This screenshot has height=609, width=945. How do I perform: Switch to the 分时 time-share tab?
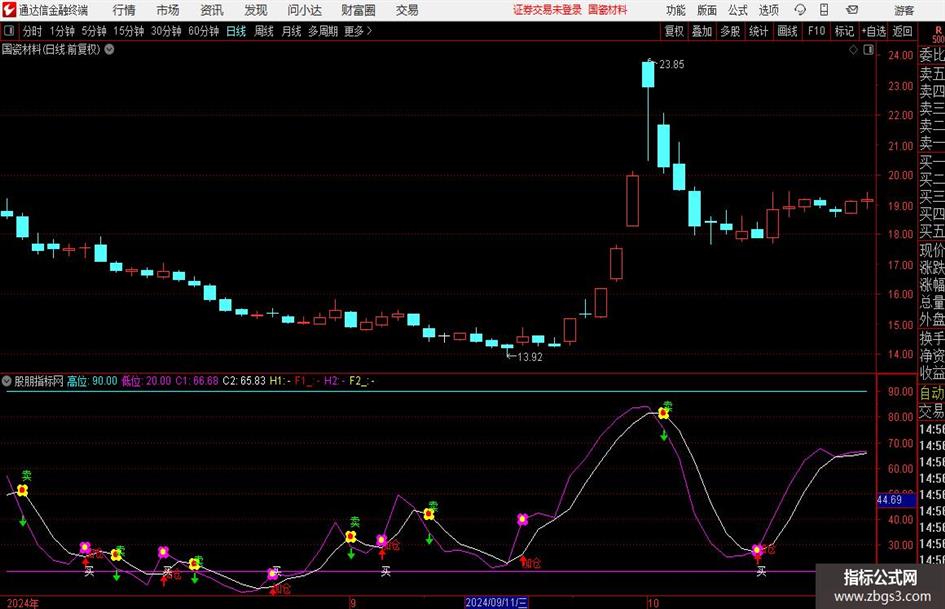[33, 31]
